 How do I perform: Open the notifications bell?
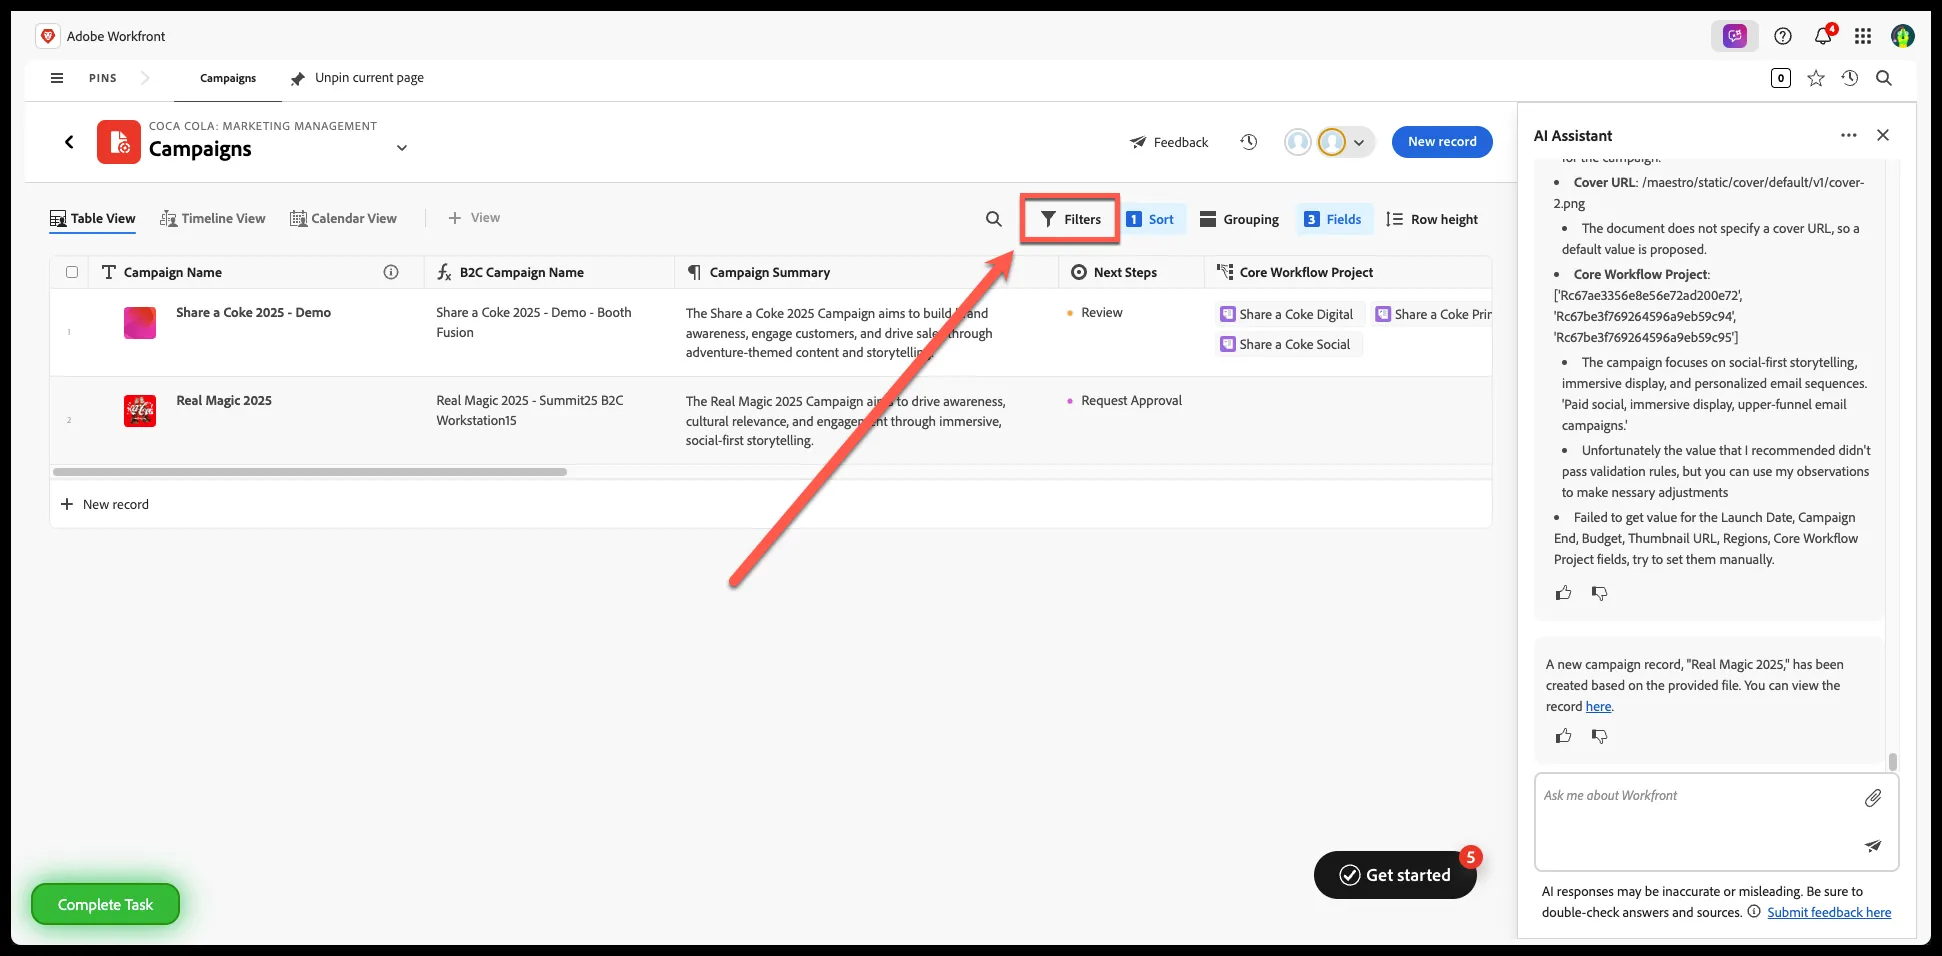pyautogui.click(x=1823, y=36)
